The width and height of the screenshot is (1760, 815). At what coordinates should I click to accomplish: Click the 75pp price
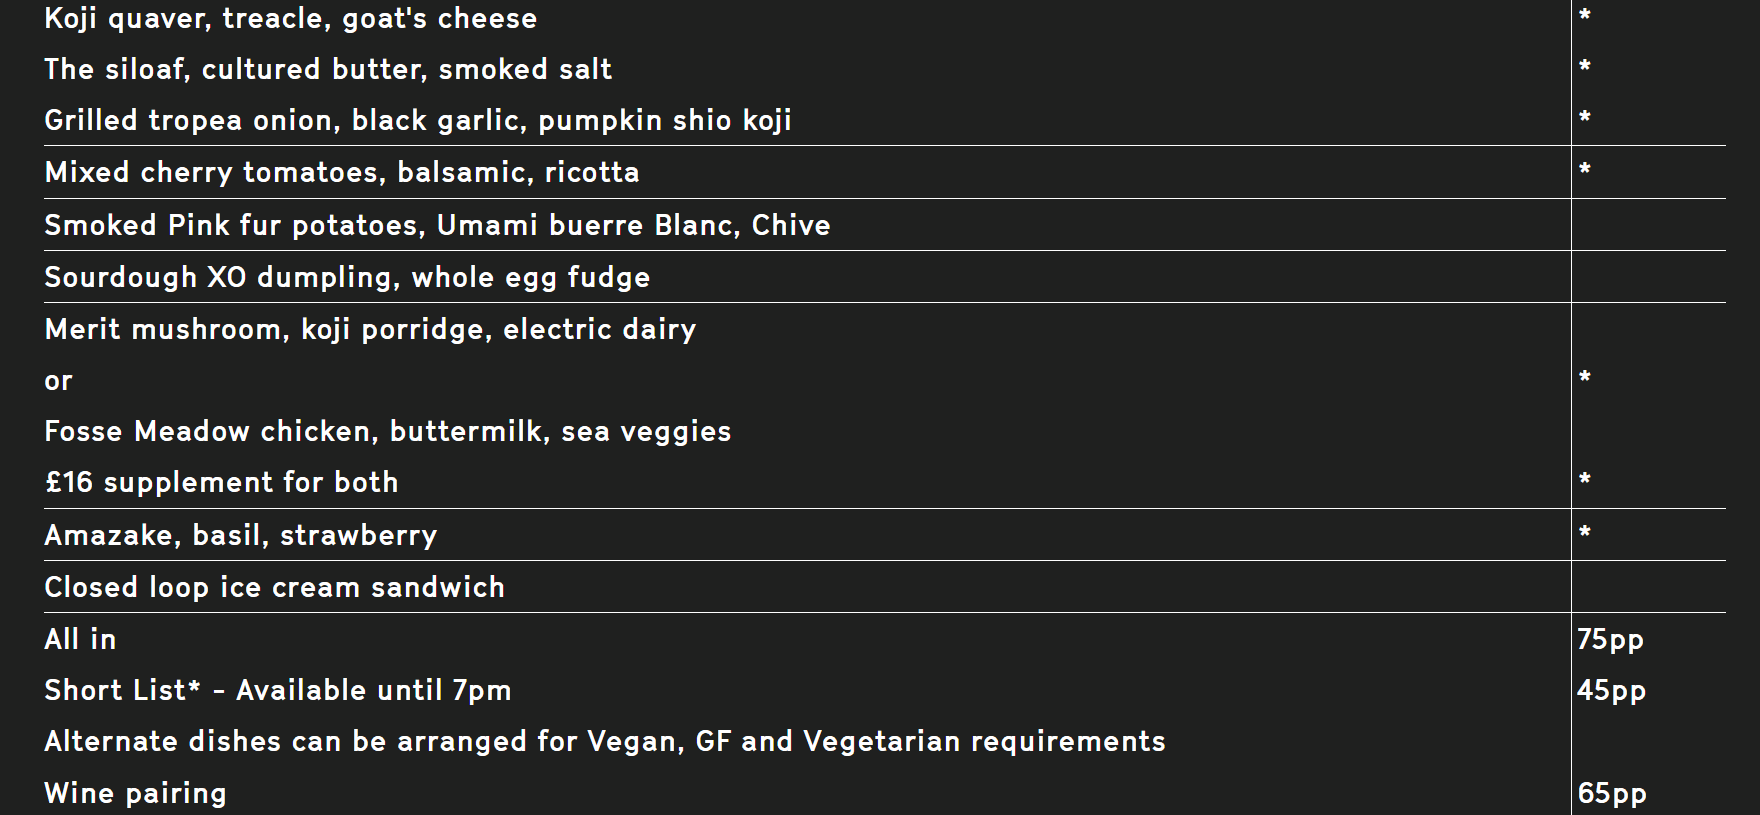coord(1610,640)
